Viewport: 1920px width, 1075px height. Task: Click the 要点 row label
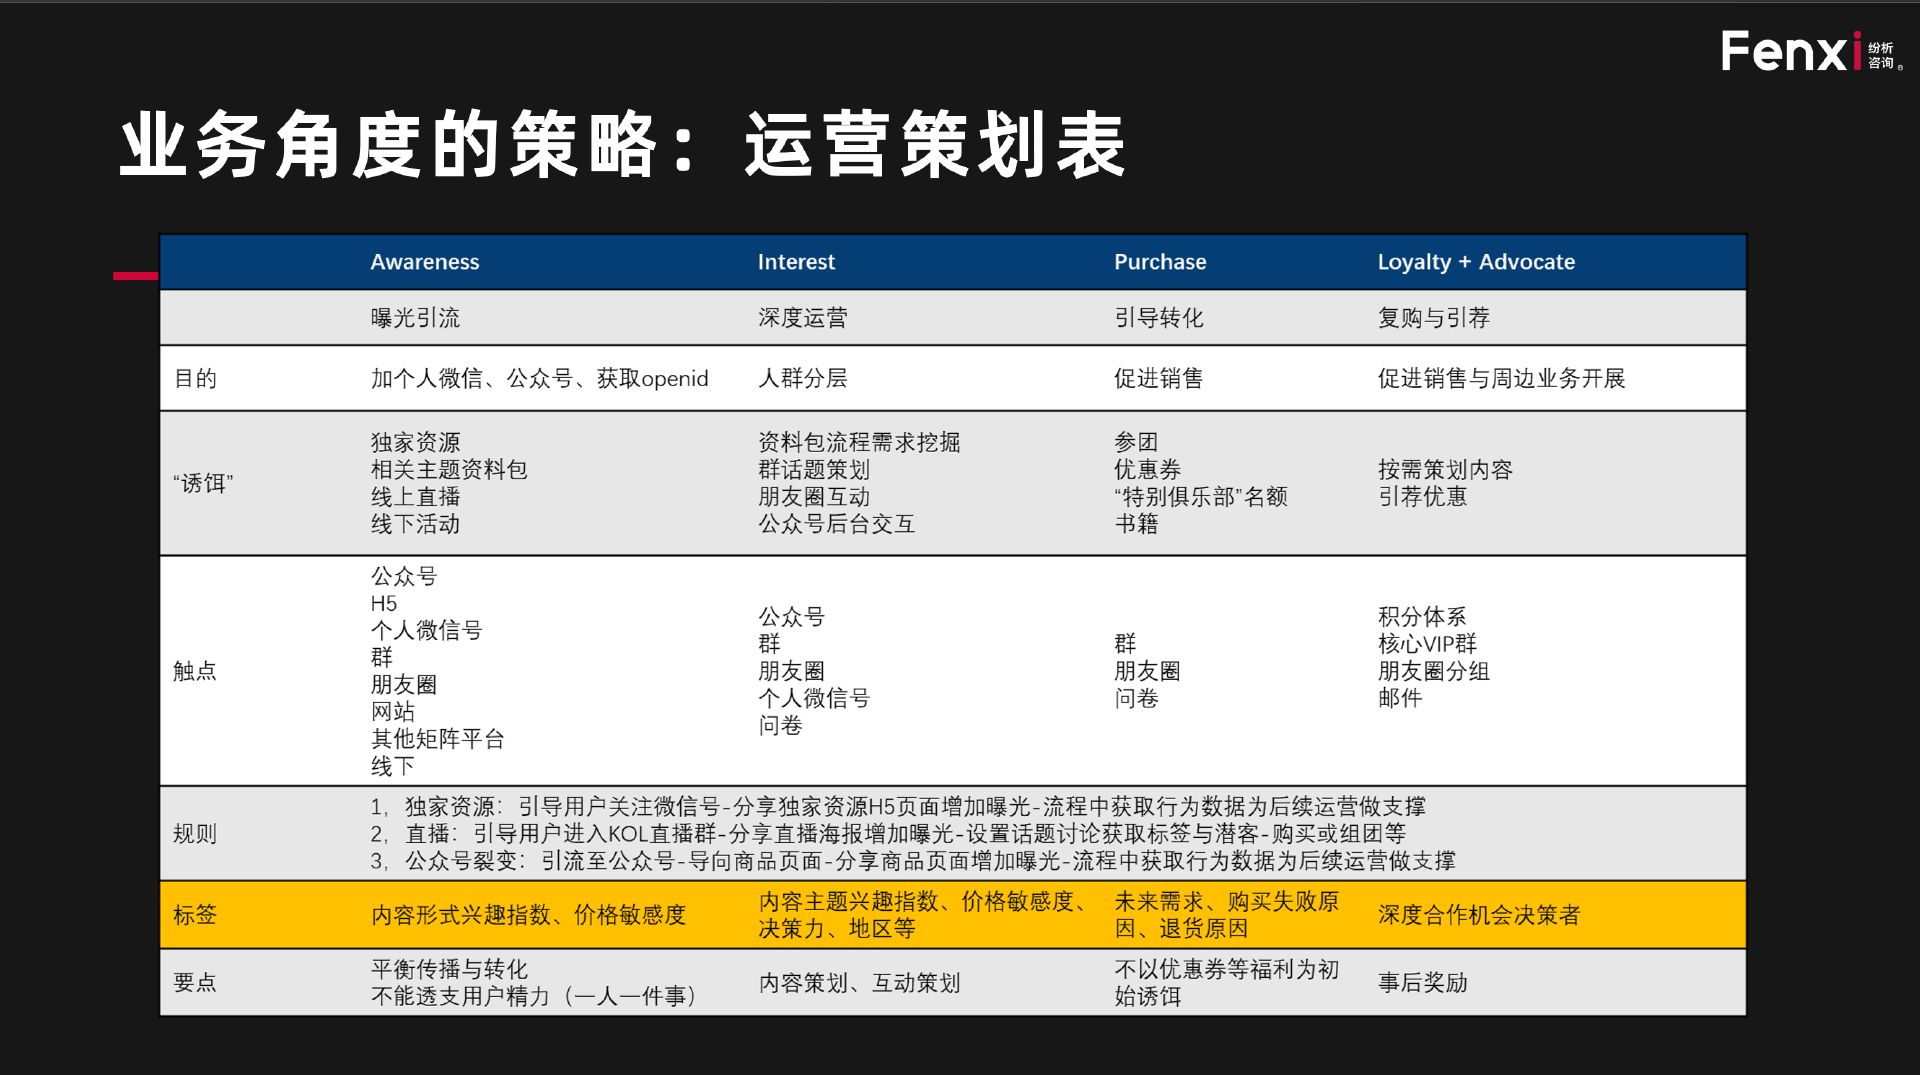[x=195, y=983]
